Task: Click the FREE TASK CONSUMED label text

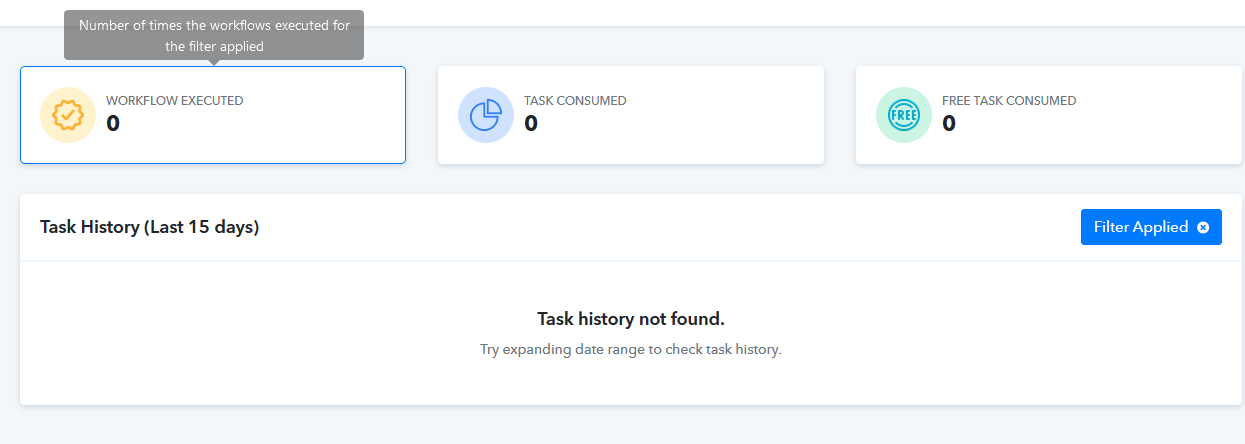Action: point(1009,100)
